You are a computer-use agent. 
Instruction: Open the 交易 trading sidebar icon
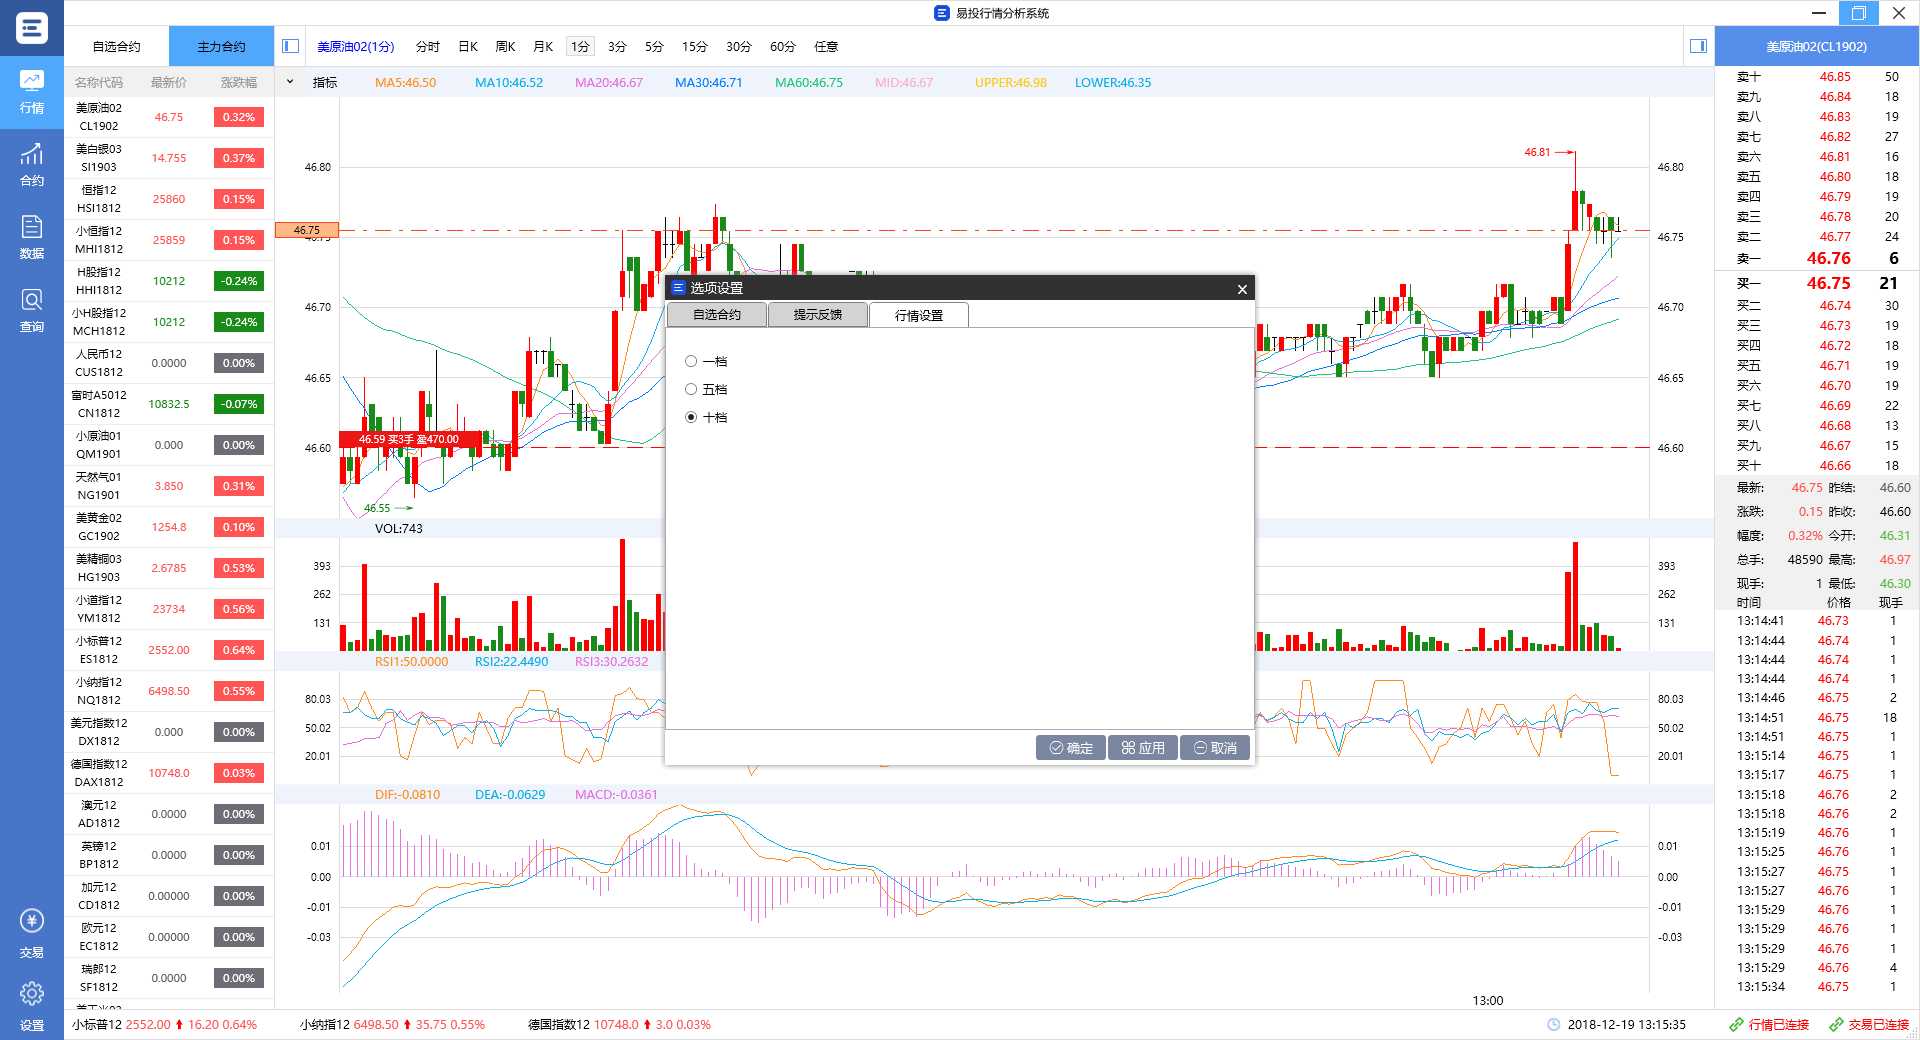pyautogui.click(x=32, y=934)
